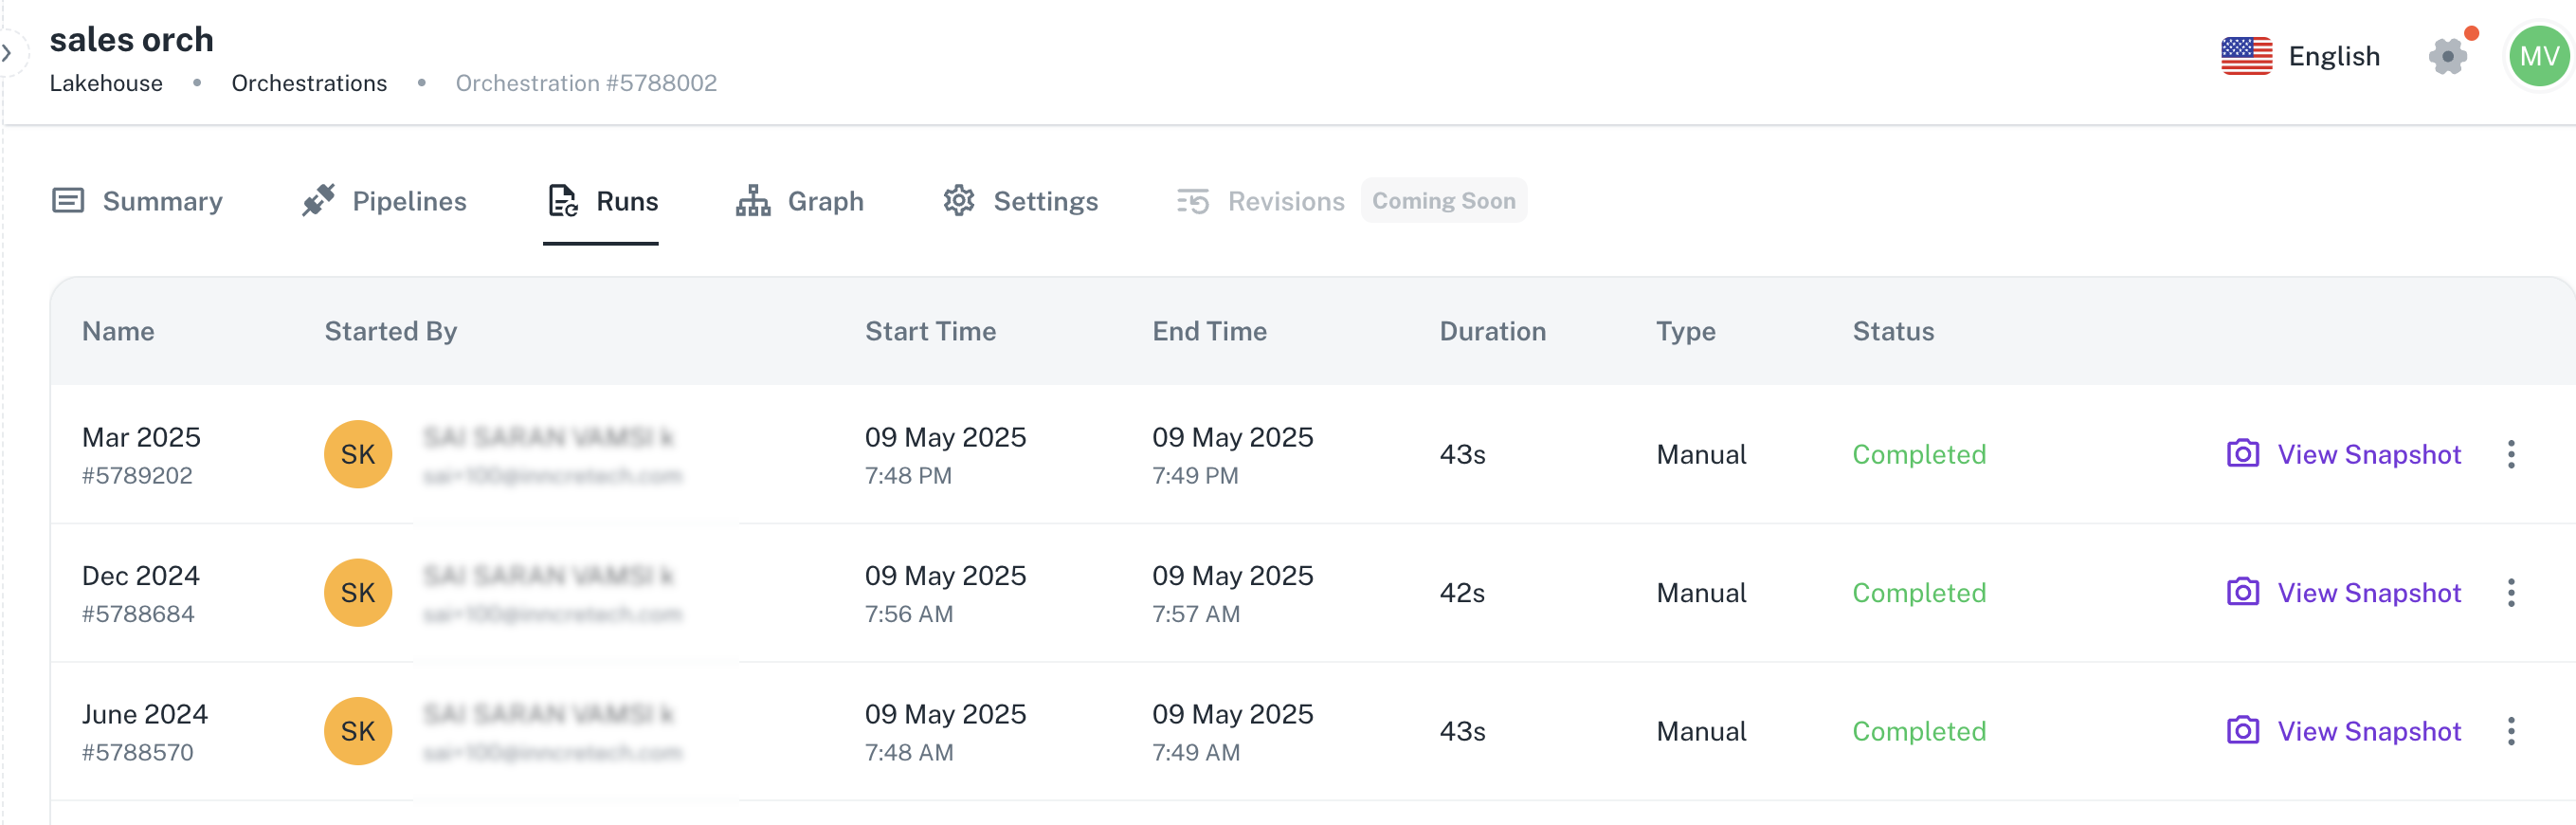Click camera icon in June 2024 row
This screenshot has height=825, width=2576.
[x=2242, y=730]
